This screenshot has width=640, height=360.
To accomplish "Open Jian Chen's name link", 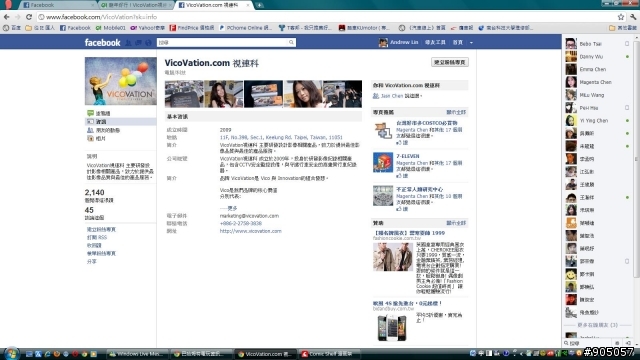I will pos(392,96).
